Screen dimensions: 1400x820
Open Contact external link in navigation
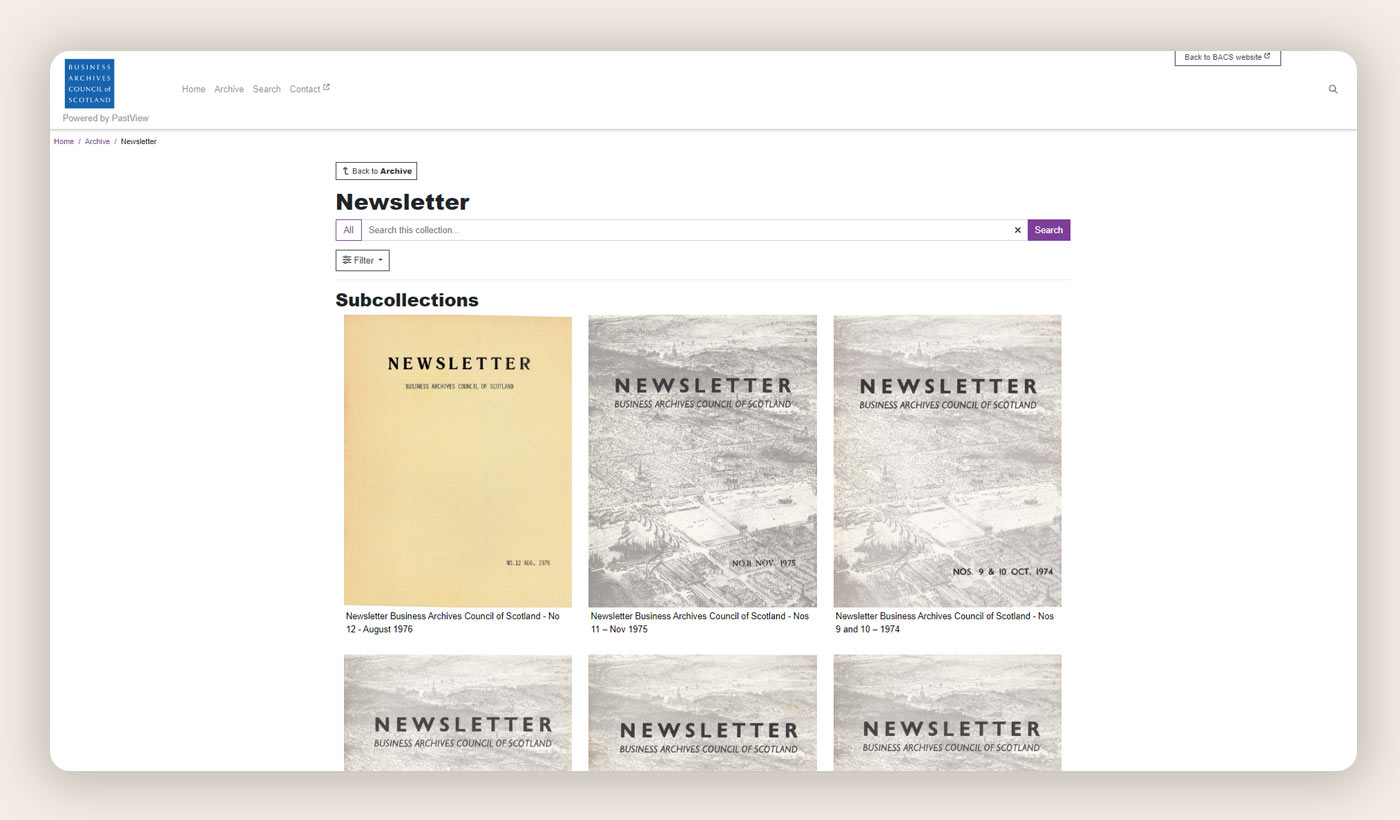309,89
